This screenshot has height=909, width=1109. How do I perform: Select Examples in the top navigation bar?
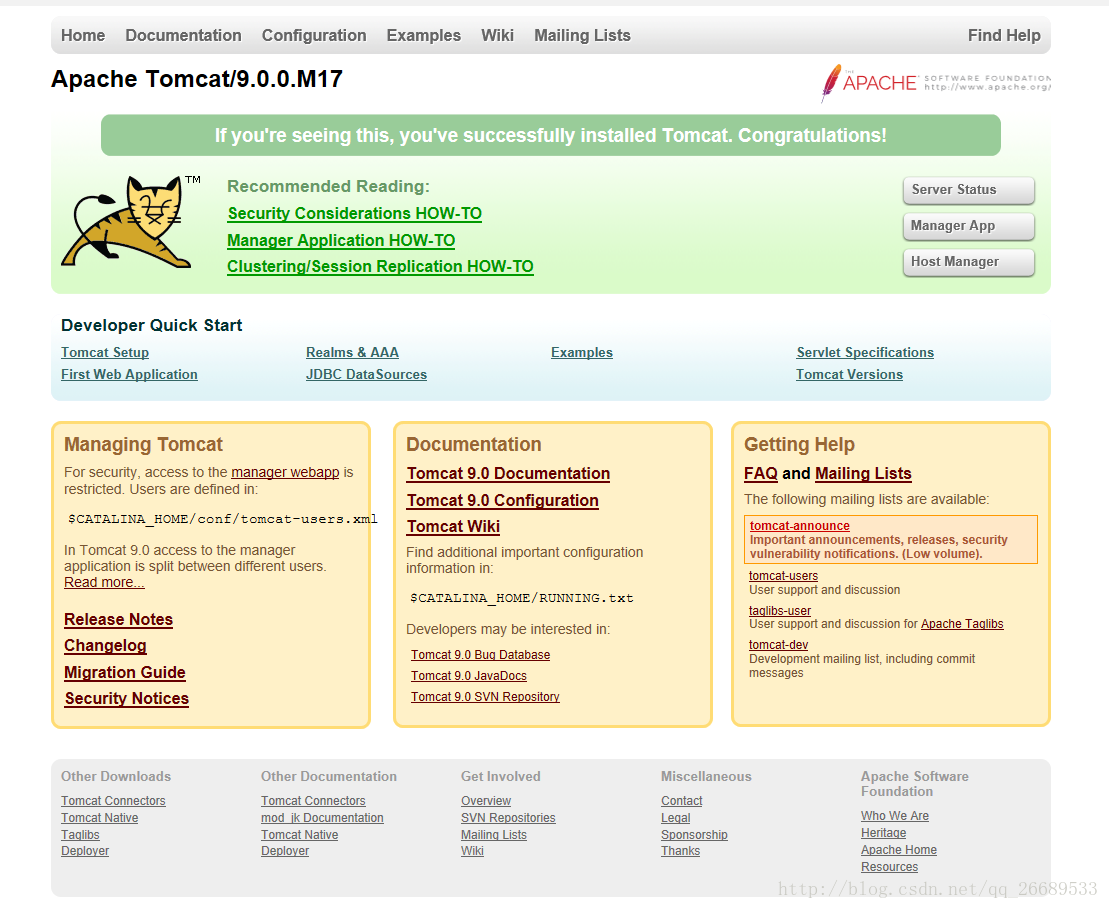424,35
